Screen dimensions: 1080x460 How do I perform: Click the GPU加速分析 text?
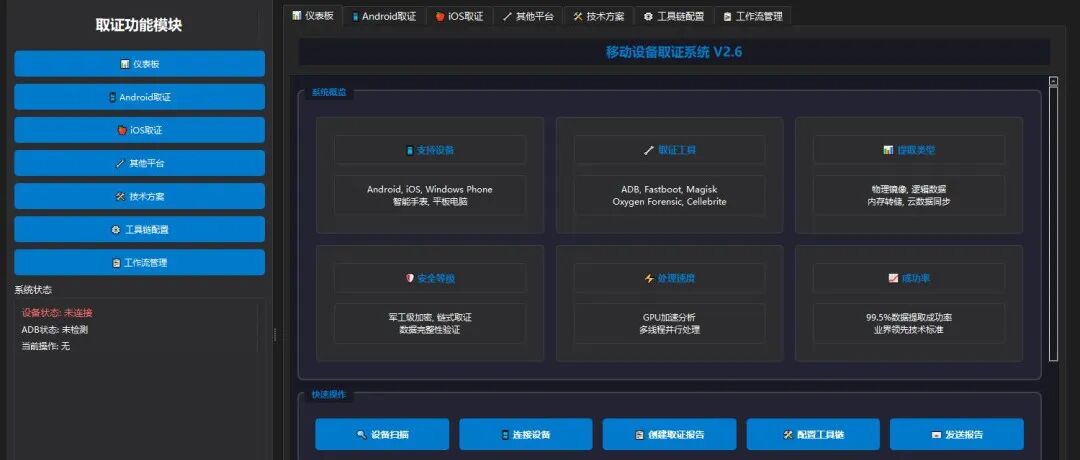tap(669, 317)
